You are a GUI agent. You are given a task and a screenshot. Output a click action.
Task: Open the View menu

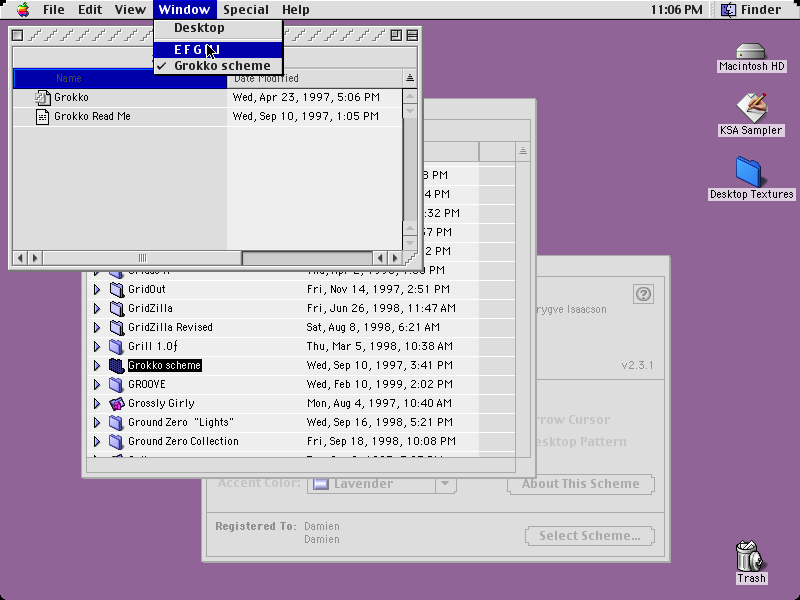(130, 10)
